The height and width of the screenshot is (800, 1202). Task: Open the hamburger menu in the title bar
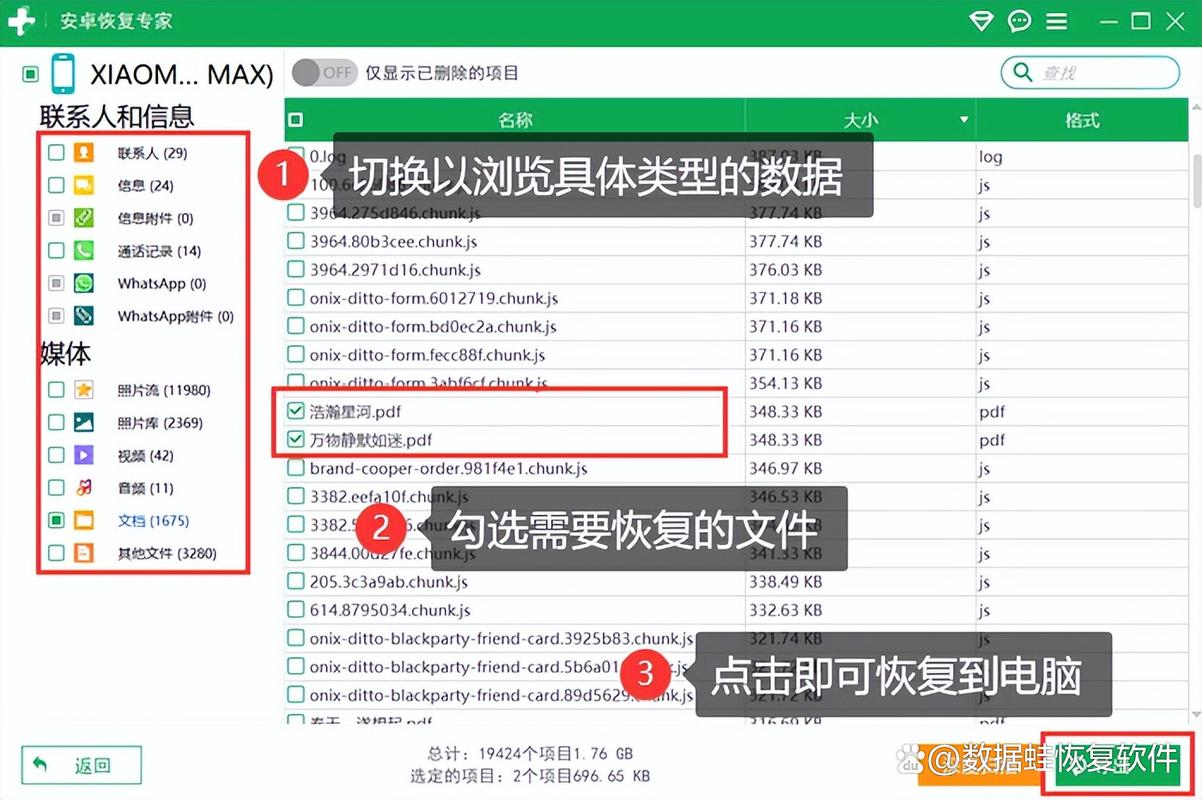coord(1056,20)
